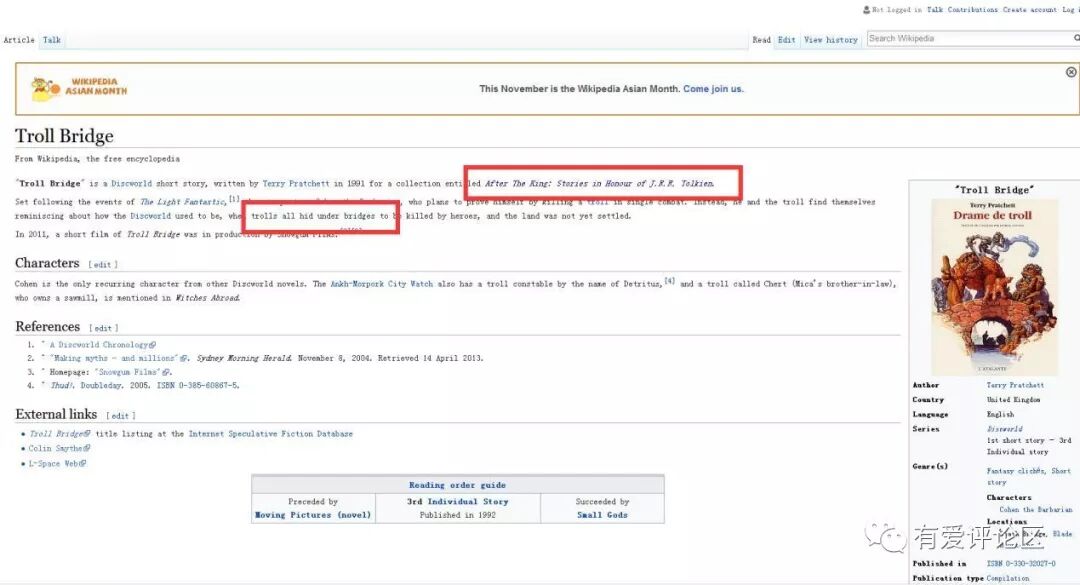This screenshot has width=1080, height=585.
Task: Focus the Search Wikipedia field
Action: [968, 39]
